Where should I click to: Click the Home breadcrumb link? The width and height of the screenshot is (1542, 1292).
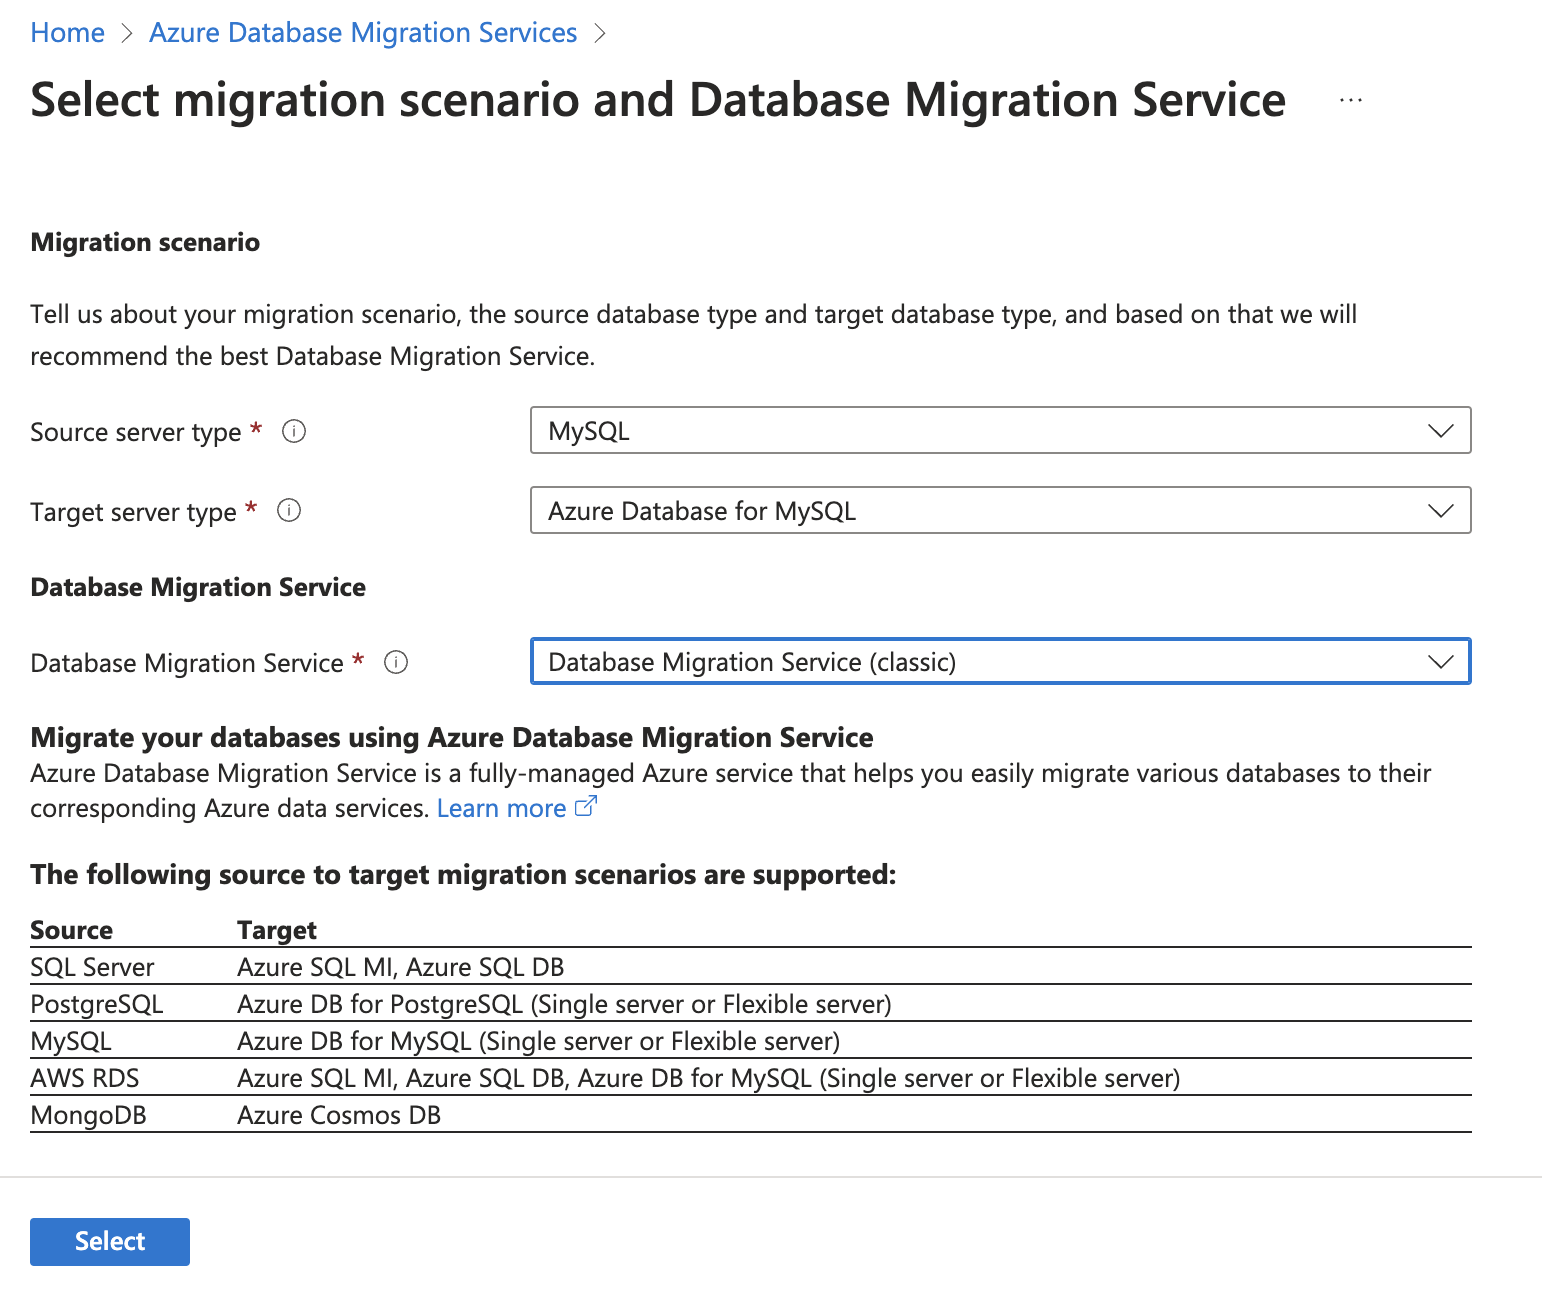[x=67, y=33]
